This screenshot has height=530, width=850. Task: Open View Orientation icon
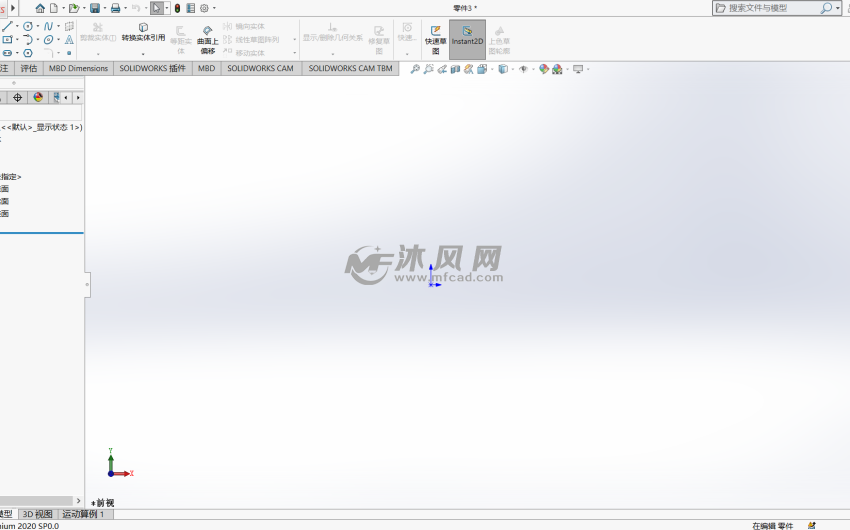pos(482,69)
